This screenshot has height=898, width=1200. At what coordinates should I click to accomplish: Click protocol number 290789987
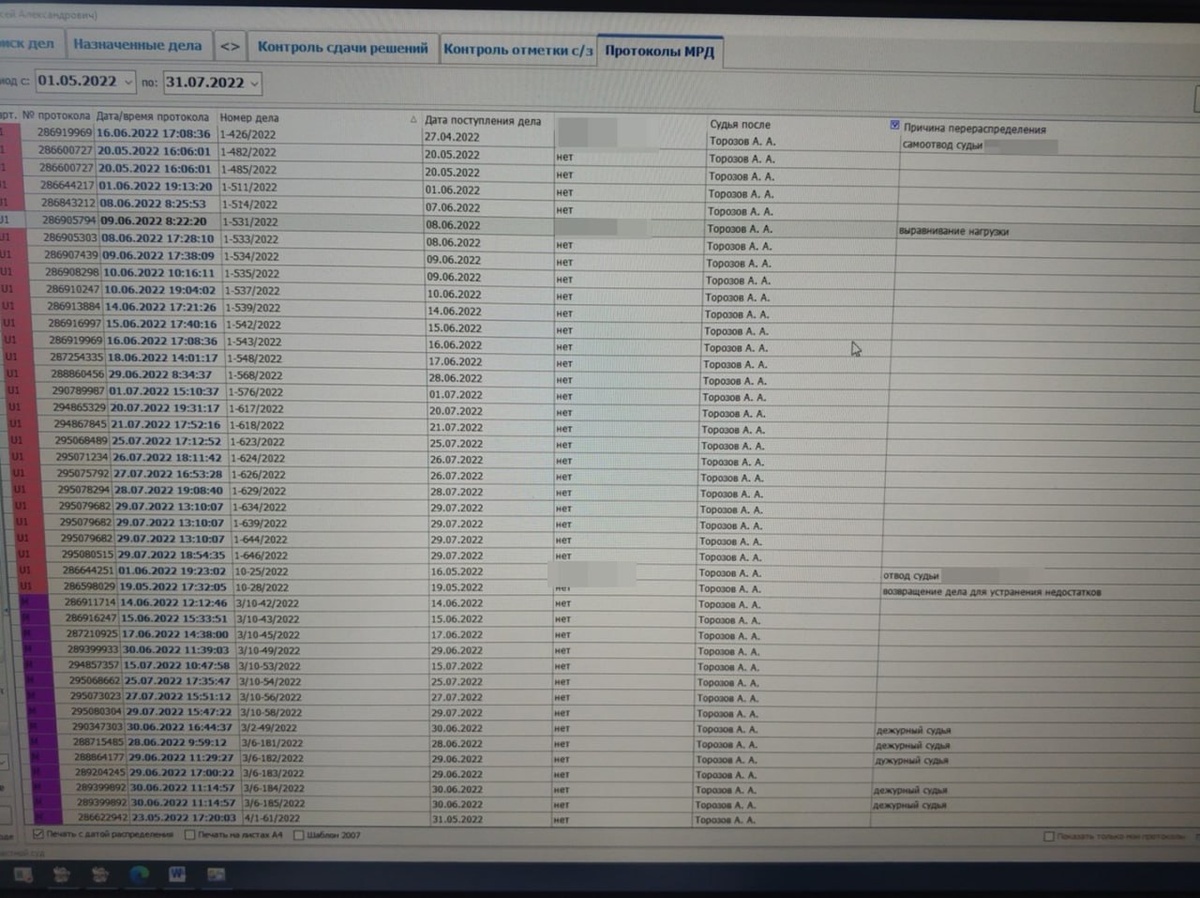tap(79, 391)
